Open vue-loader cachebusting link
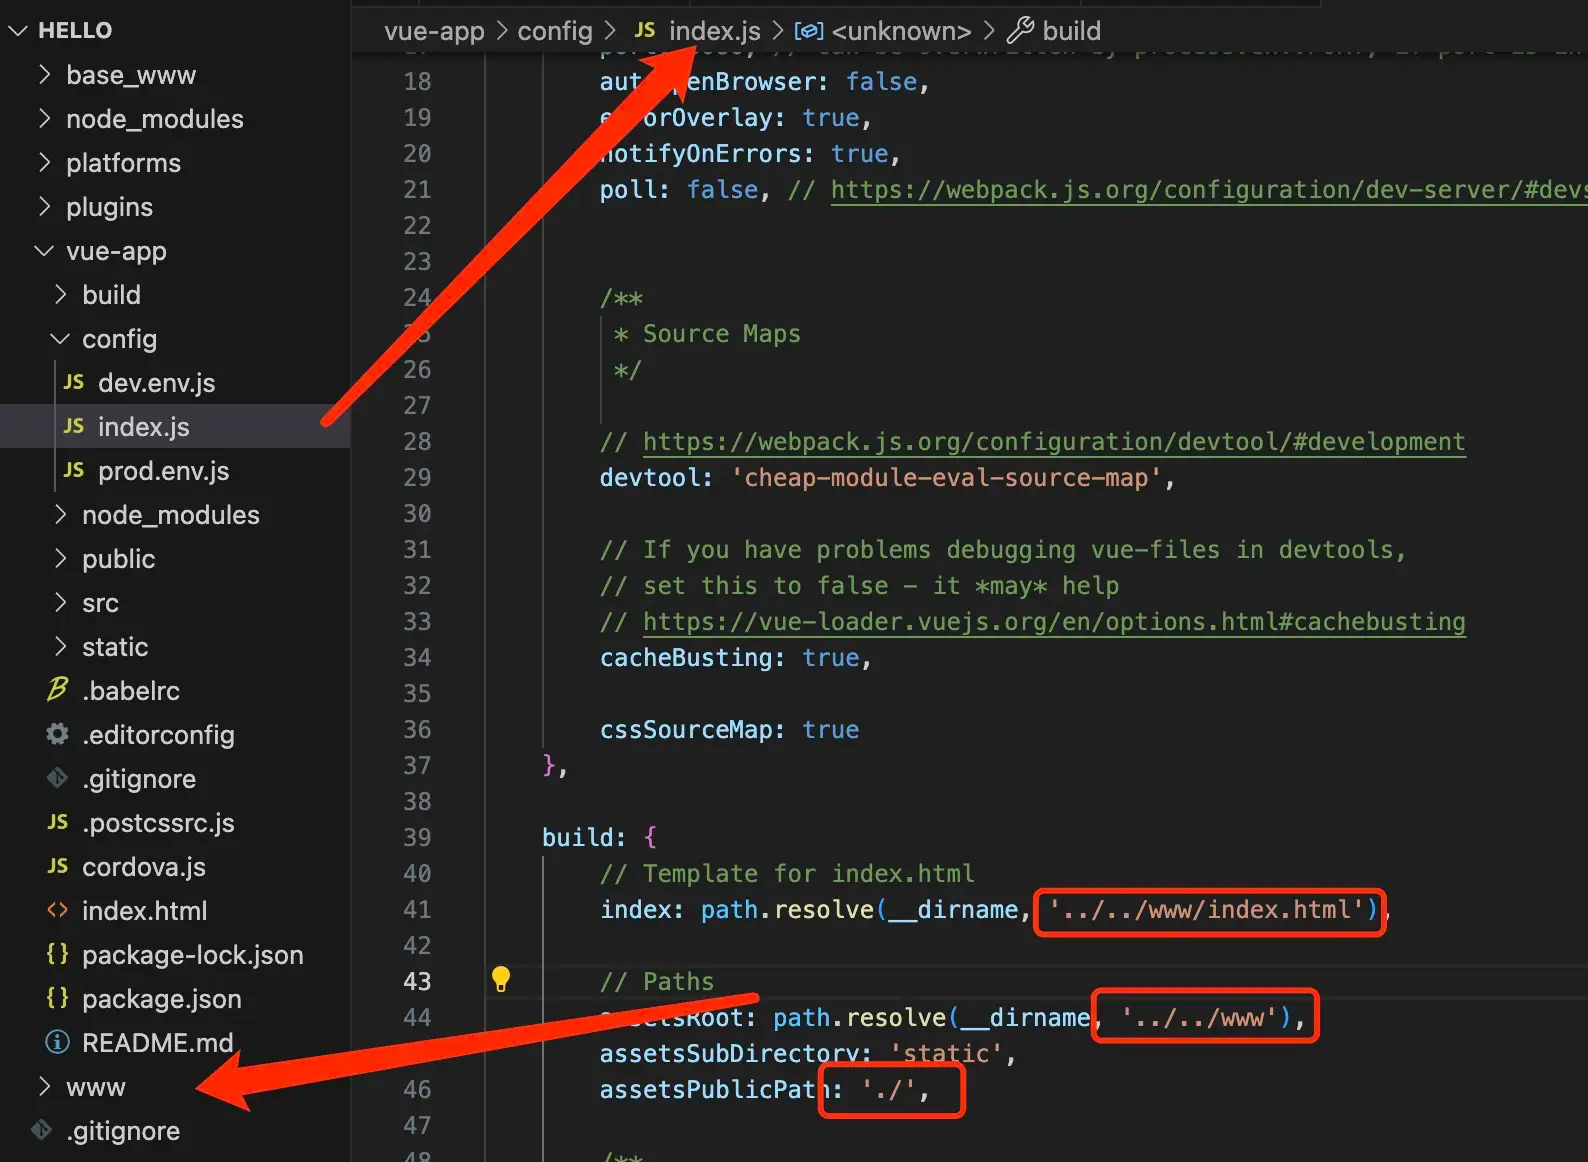The width and height of the screenshot is (1588, 1162). (1054, 621)
